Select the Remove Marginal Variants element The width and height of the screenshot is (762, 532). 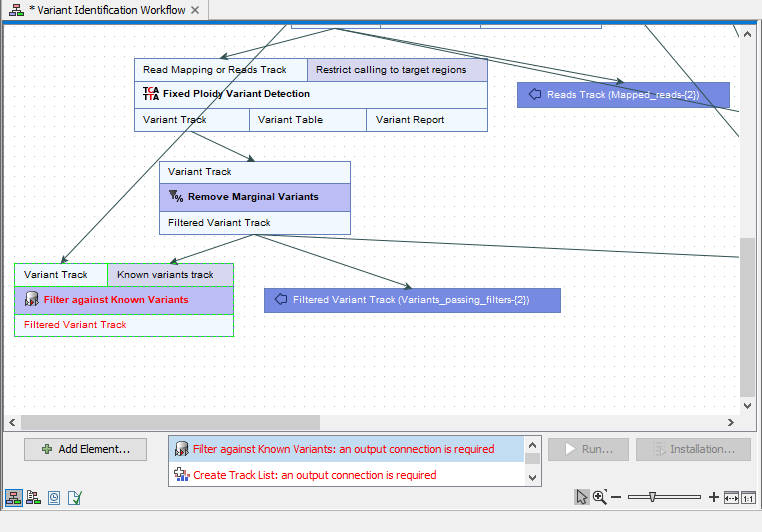pyautogui.click(x=254, y=197)
